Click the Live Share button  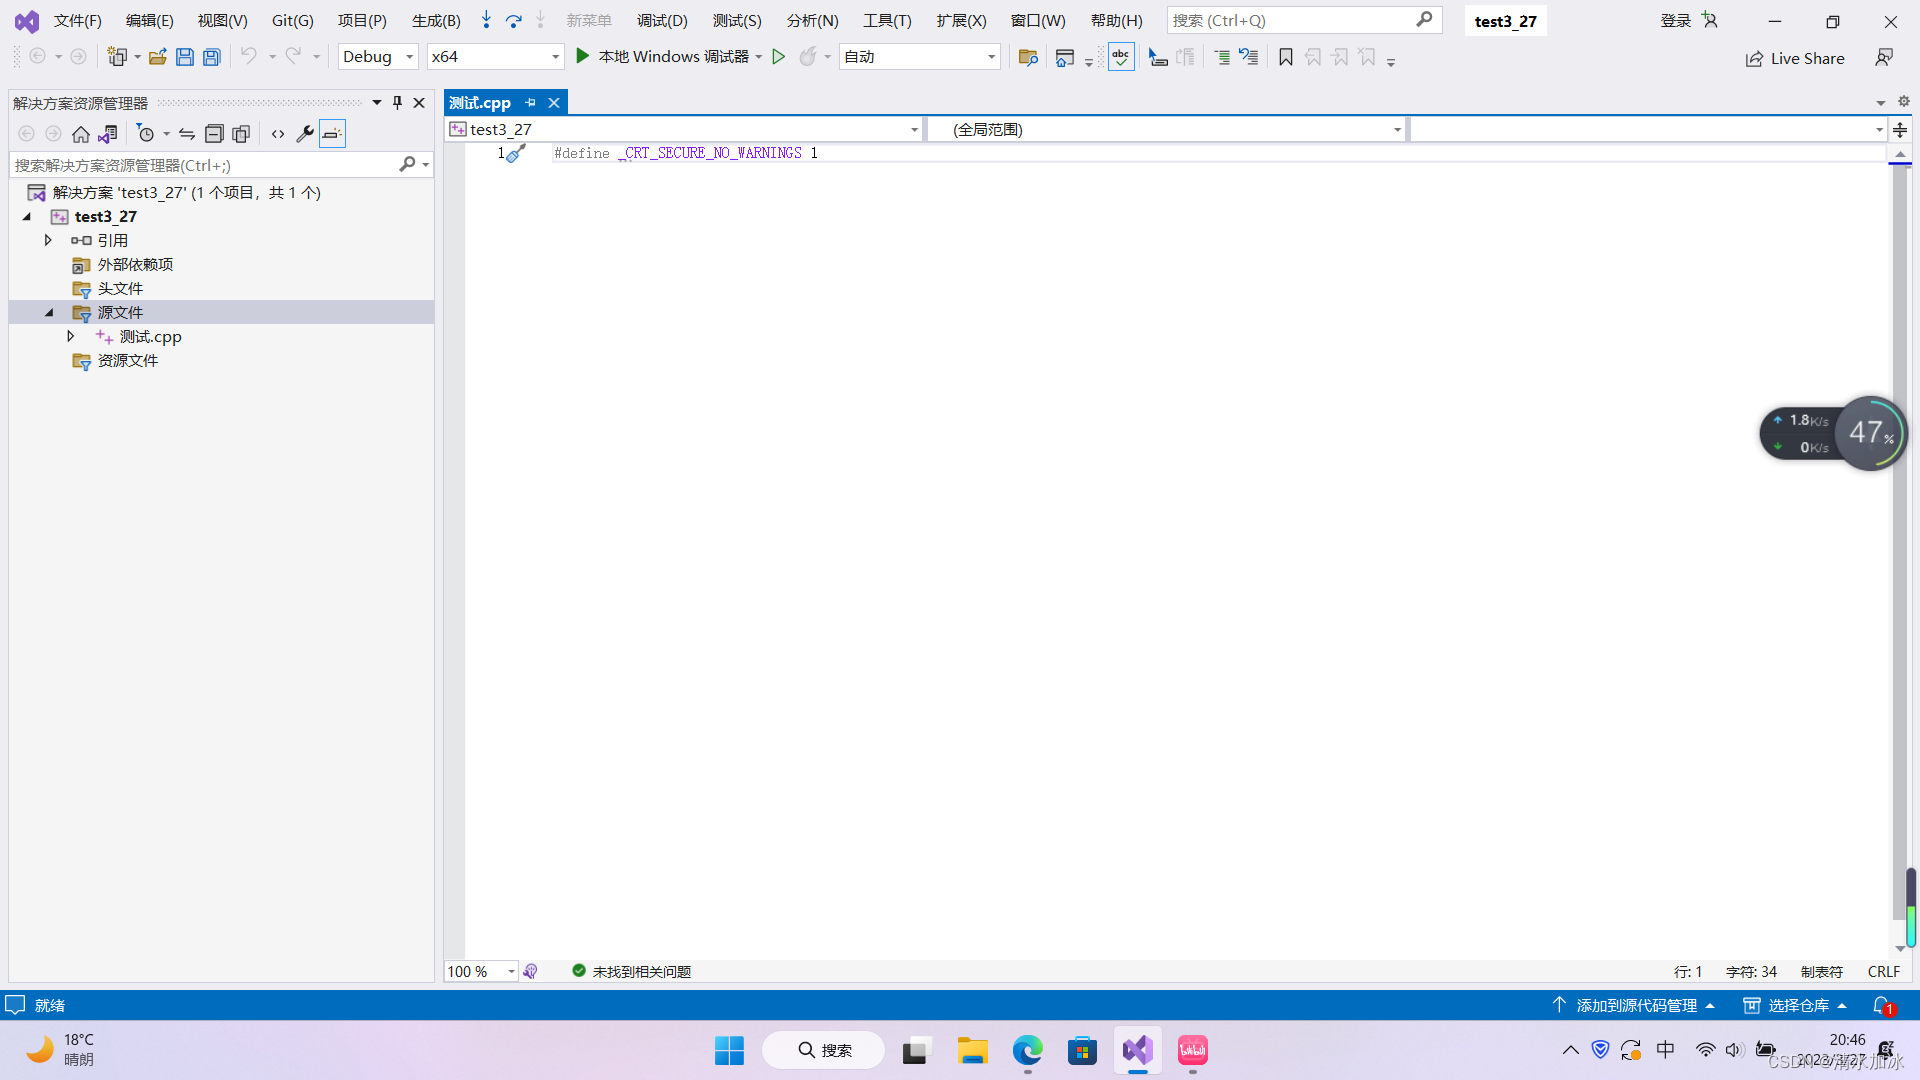[1795, 58]
